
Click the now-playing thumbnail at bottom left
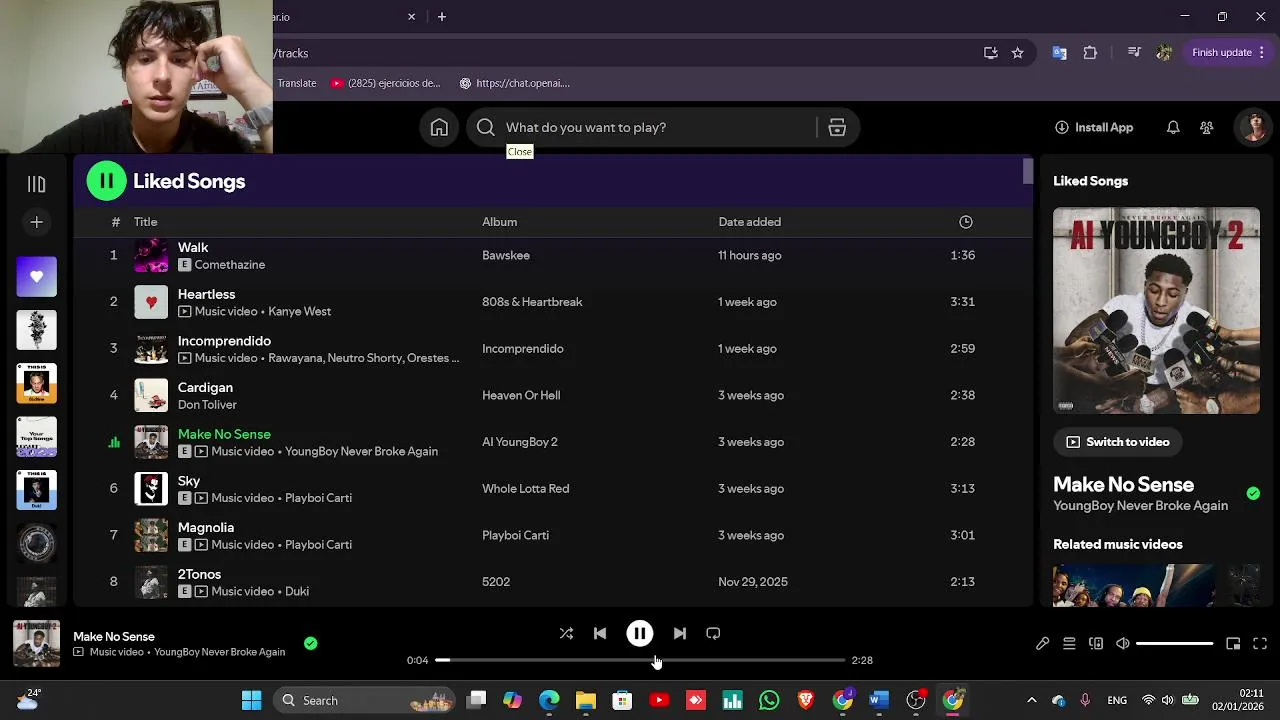coord(36,644)
